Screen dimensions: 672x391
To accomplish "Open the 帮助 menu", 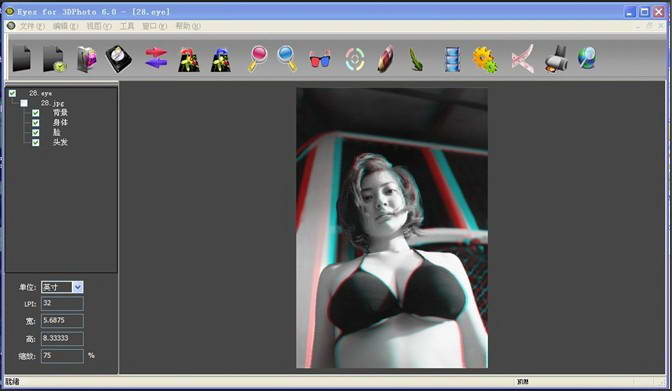I will tap(188, 26).
